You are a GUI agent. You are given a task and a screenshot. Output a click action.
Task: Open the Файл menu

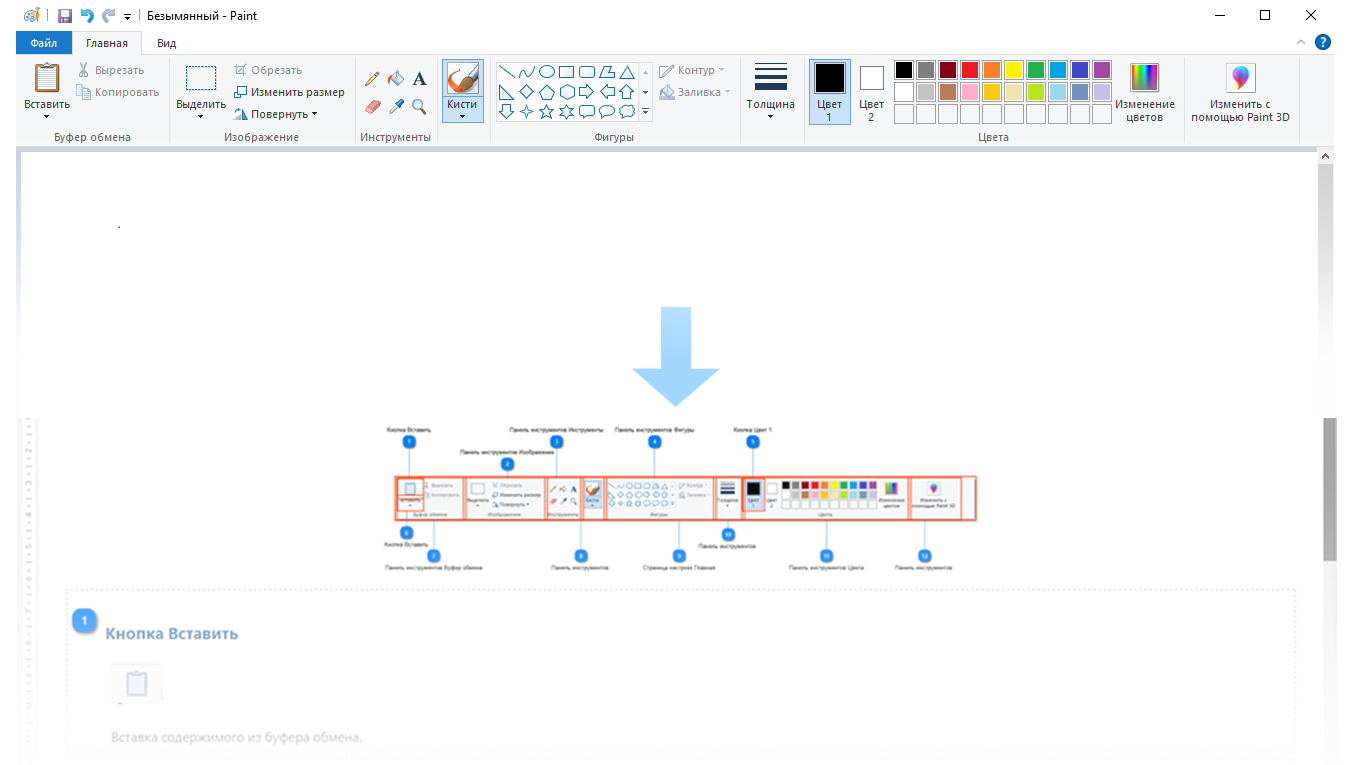44,43
